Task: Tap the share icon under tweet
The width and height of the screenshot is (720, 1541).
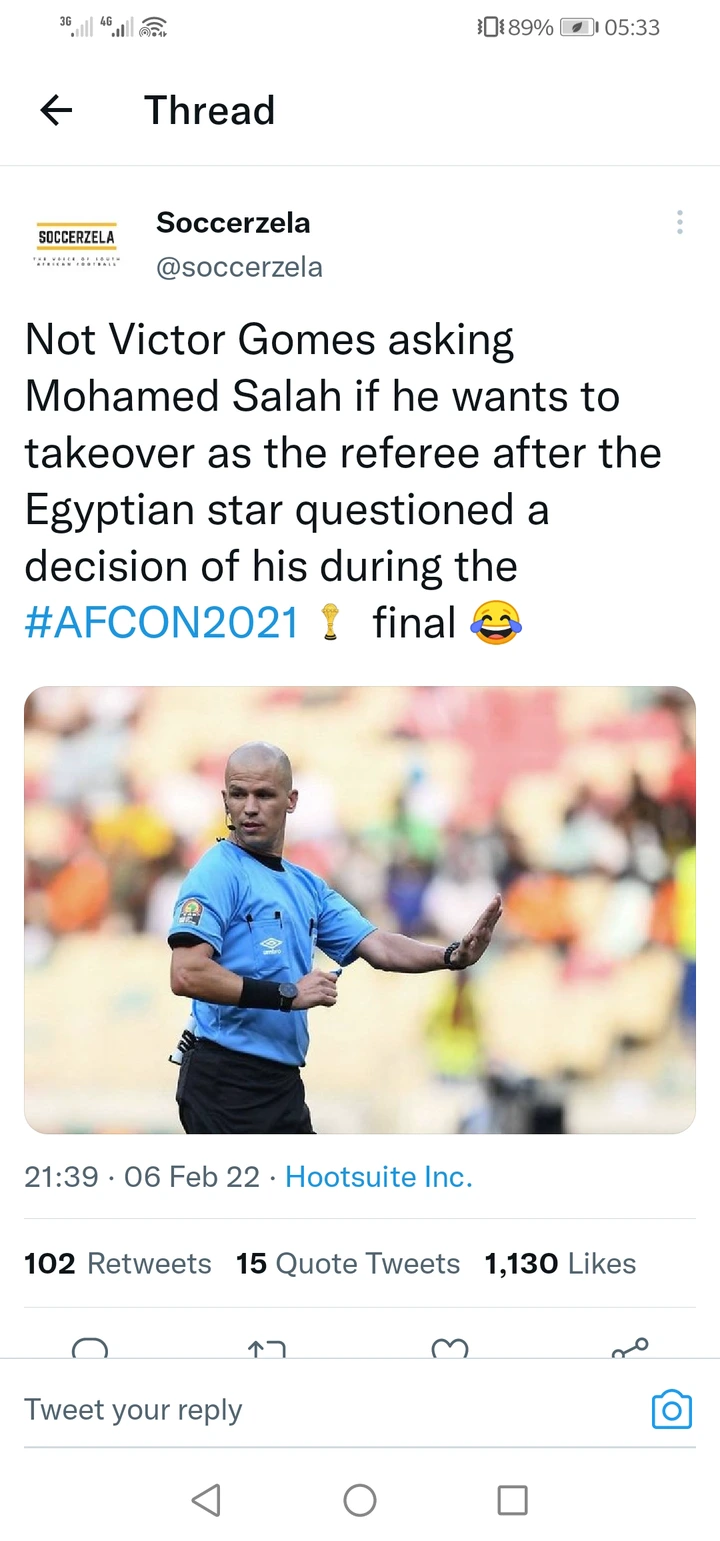Action: tap(630, 1348)
